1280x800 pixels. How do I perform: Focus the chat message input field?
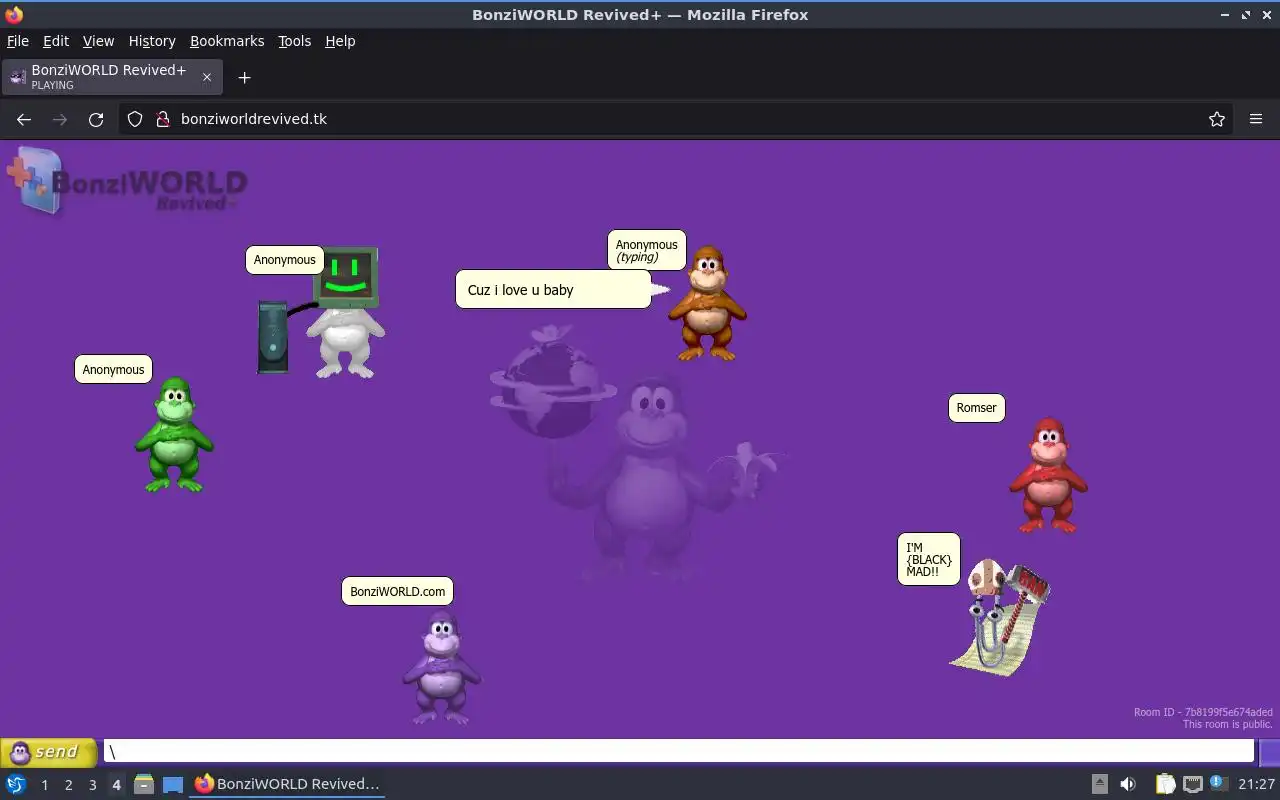tap(679, 752)
